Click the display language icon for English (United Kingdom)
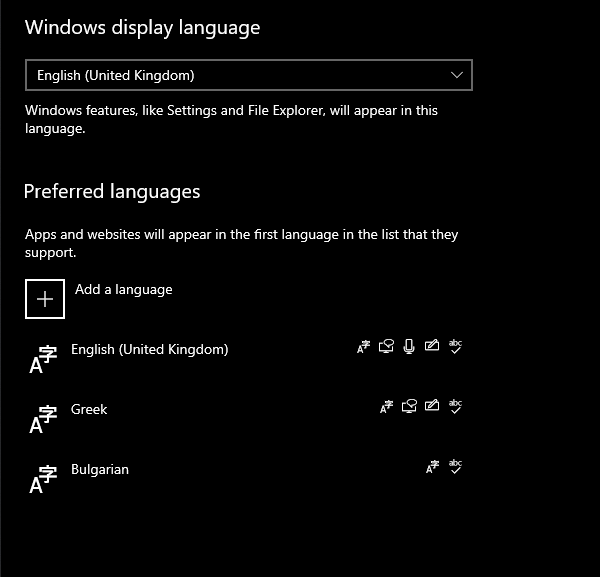Viewport: 600px width, 577px height. click(x=363, y=348)
